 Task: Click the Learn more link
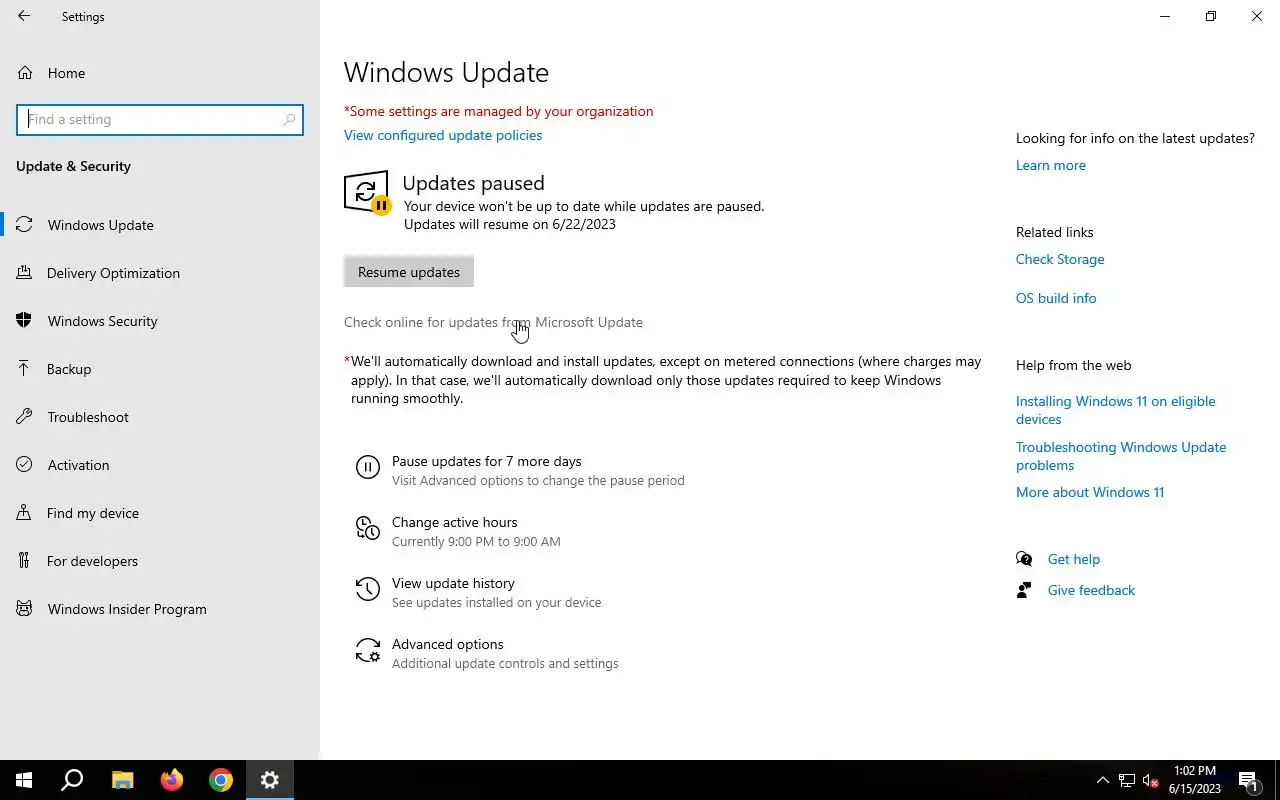pyautogui.click(x=1051, y=165)
